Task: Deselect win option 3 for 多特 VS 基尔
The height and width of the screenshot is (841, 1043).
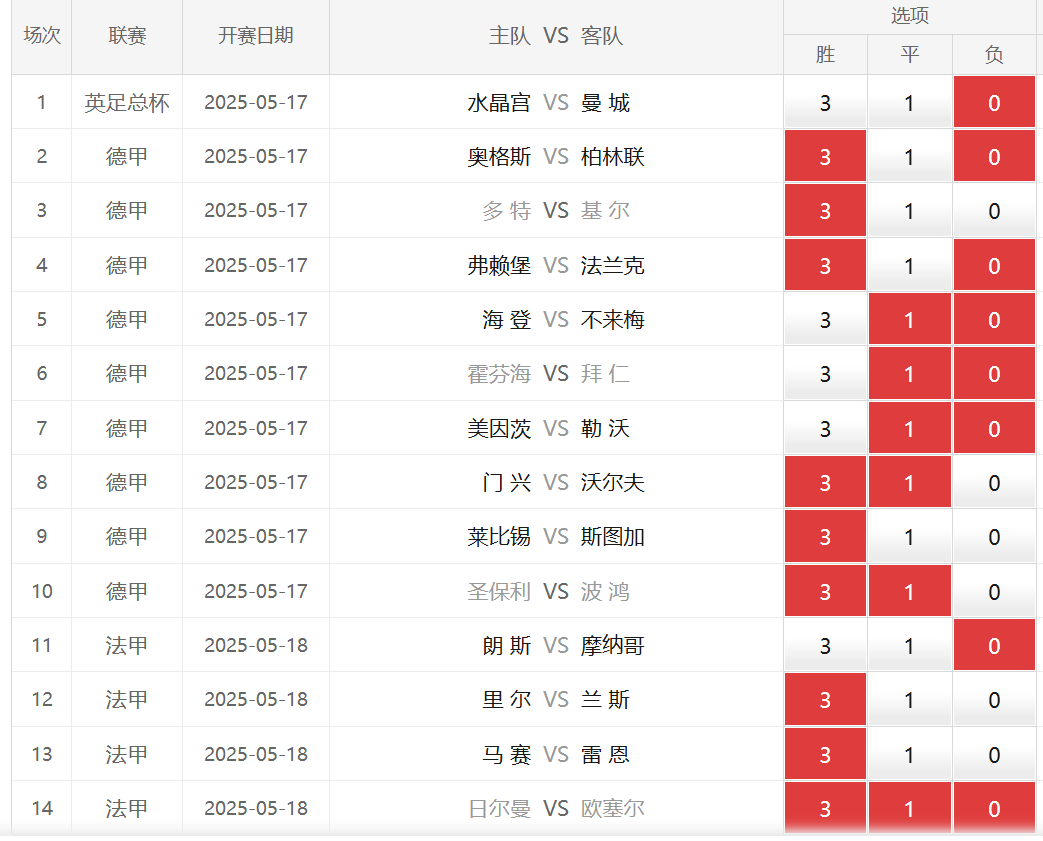Action: point(825,210)
